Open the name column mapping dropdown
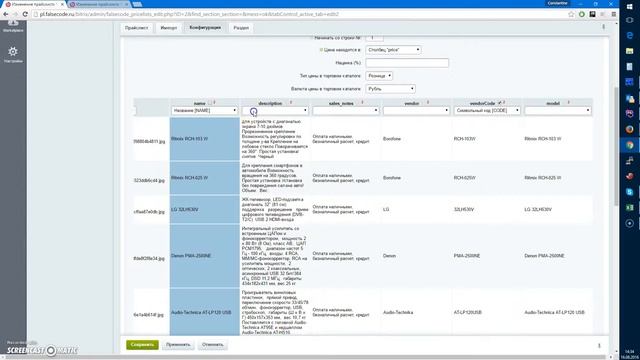The width and height of the screenshot is (640, 360). [x=204, y=111]
